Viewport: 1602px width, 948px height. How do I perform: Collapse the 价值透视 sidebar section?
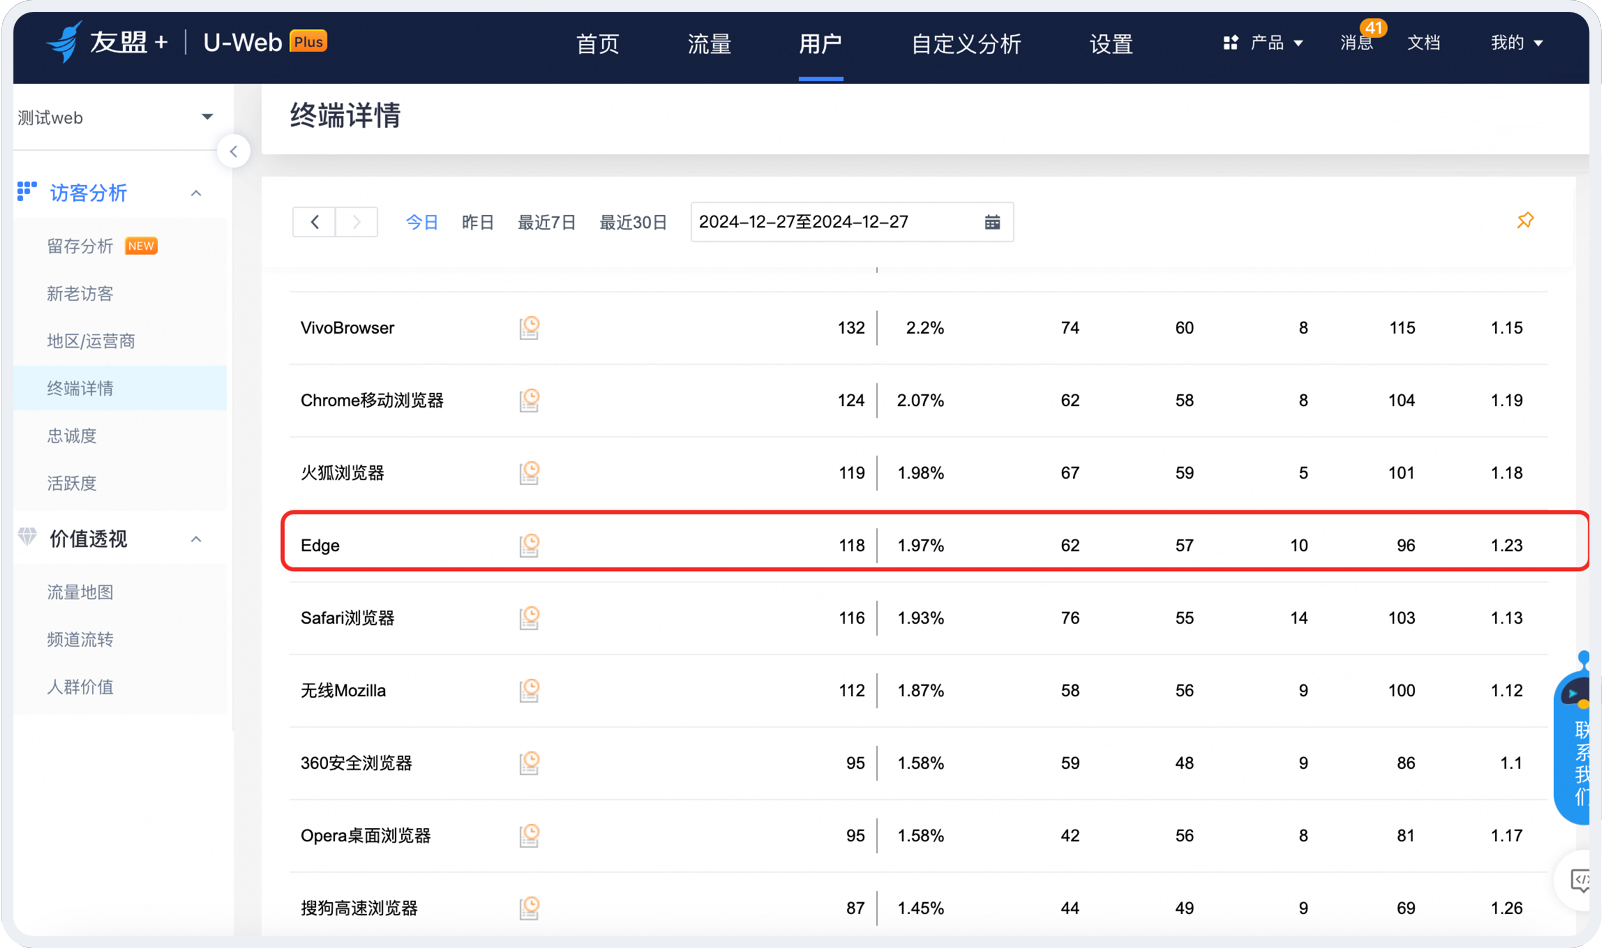point(196,539)
